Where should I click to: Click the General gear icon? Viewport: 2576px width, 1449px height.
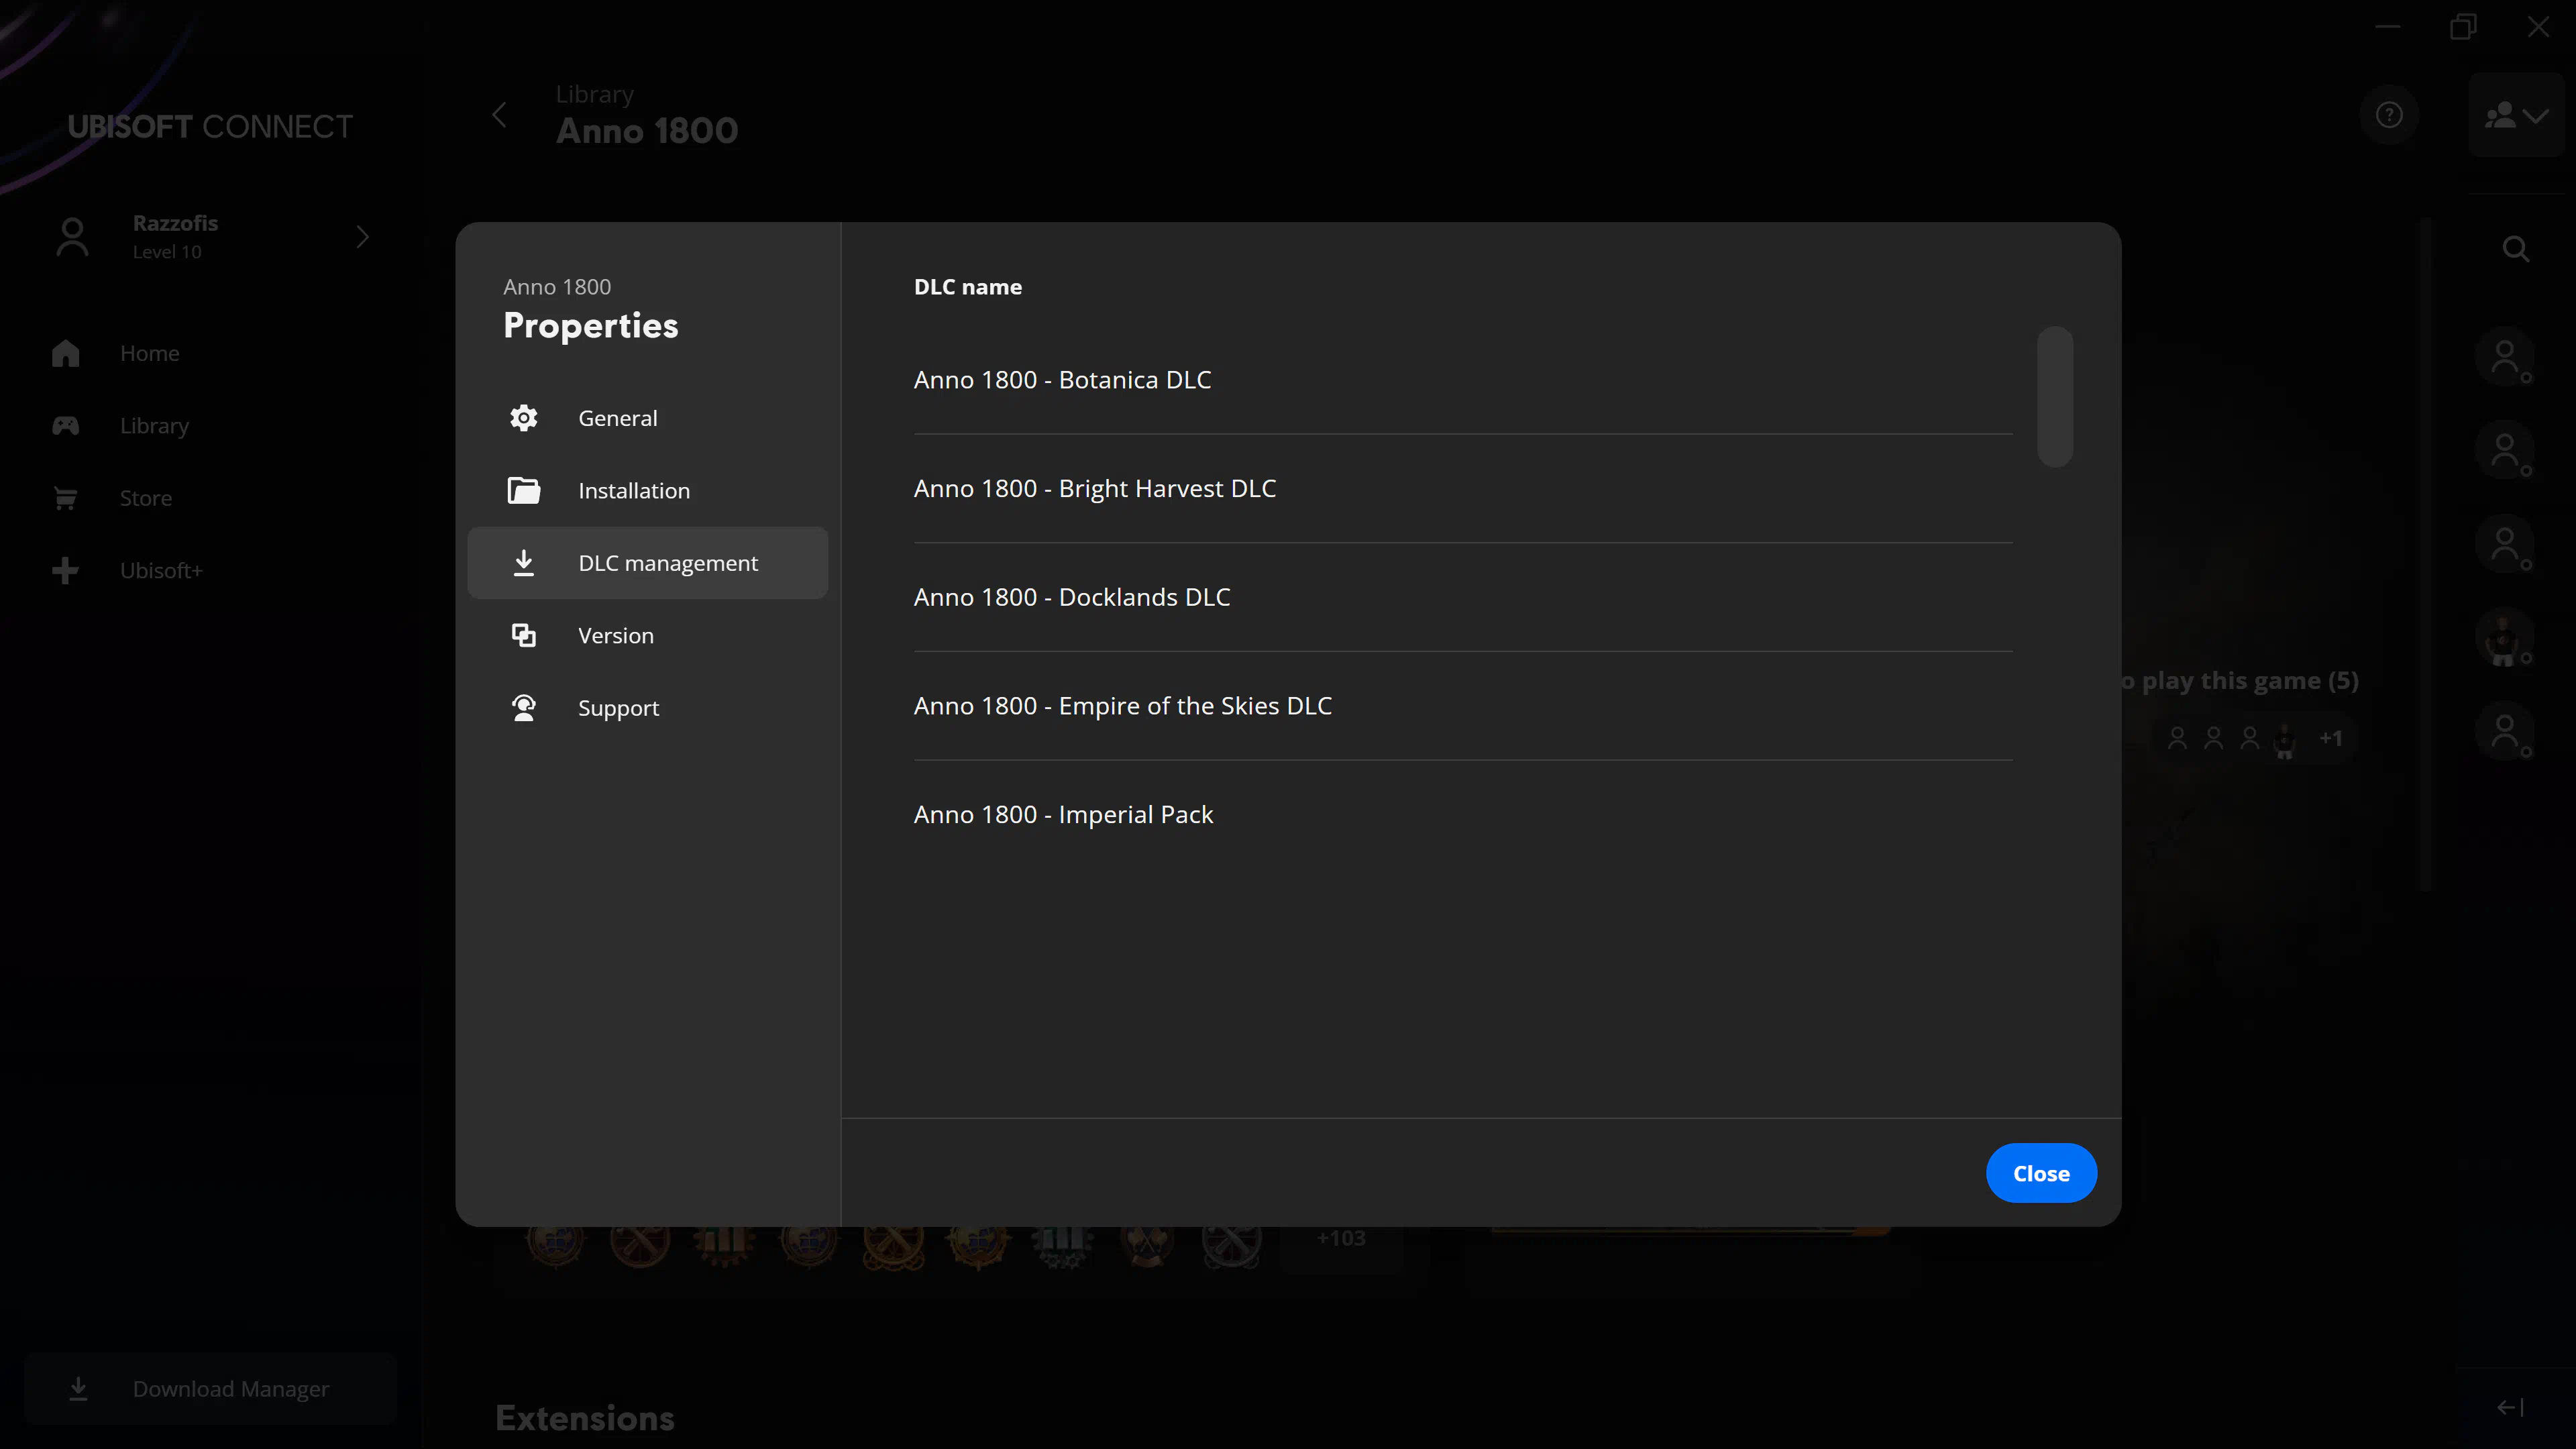click(x=523, y=418)
